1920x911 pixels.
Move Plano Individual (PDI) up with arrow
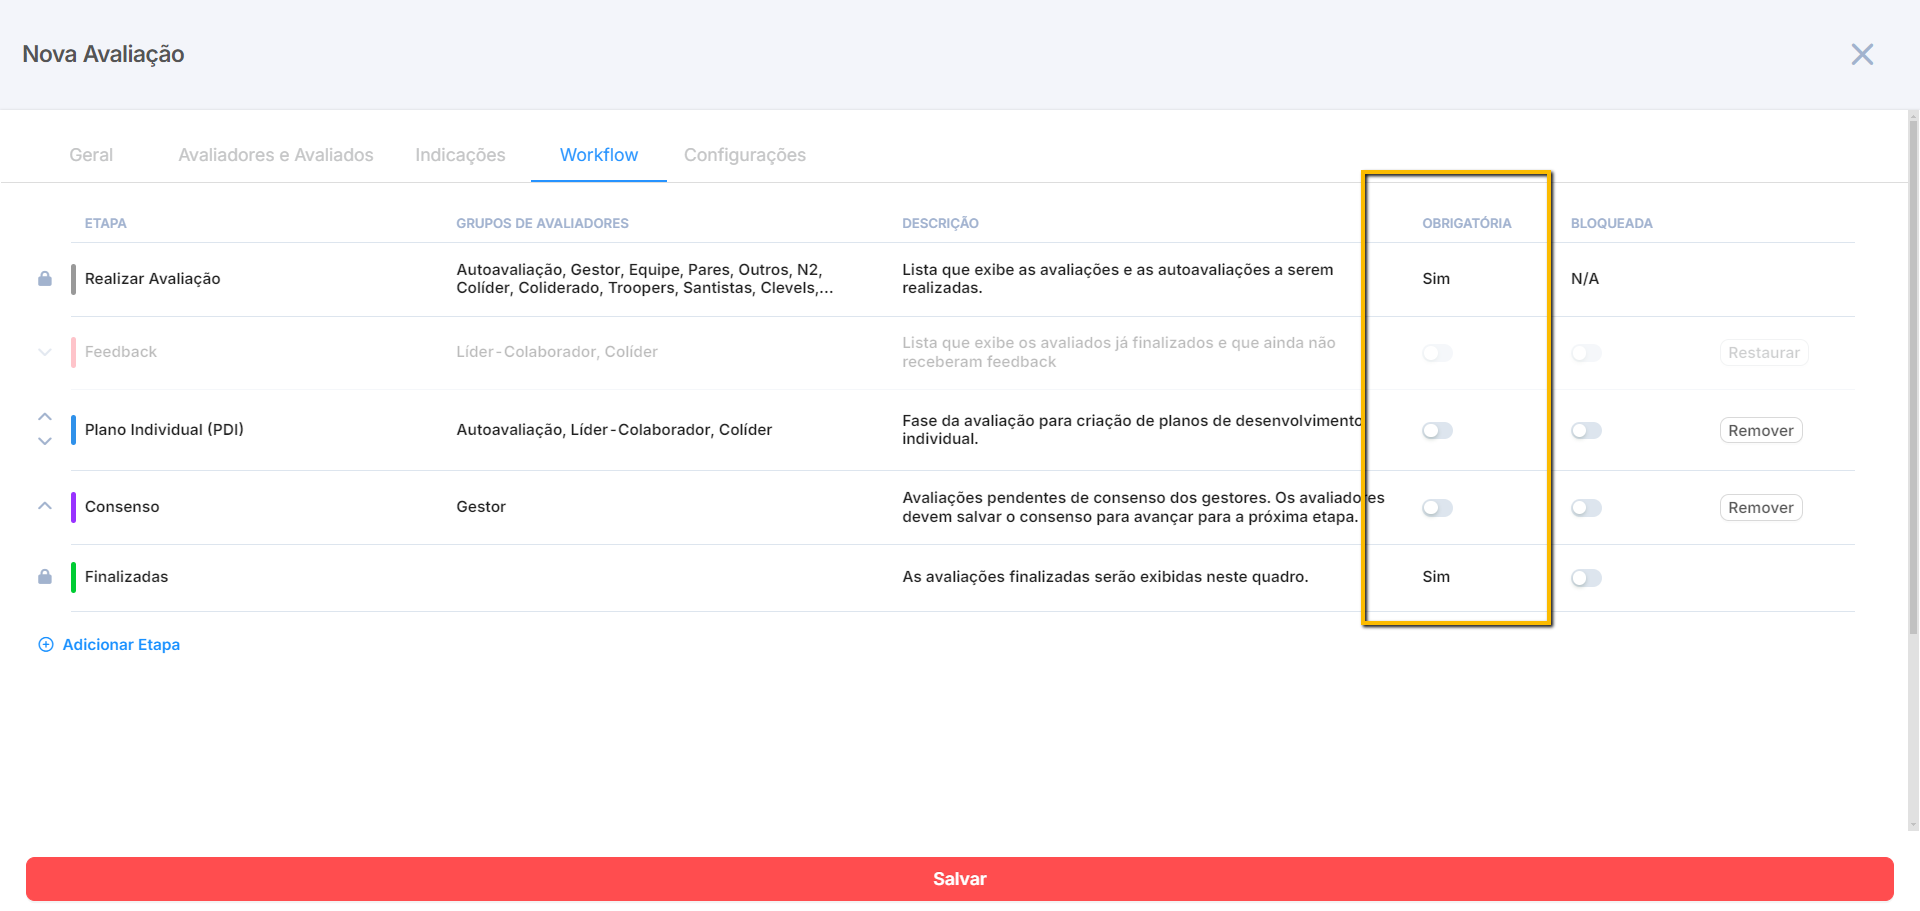pos(45,417)
